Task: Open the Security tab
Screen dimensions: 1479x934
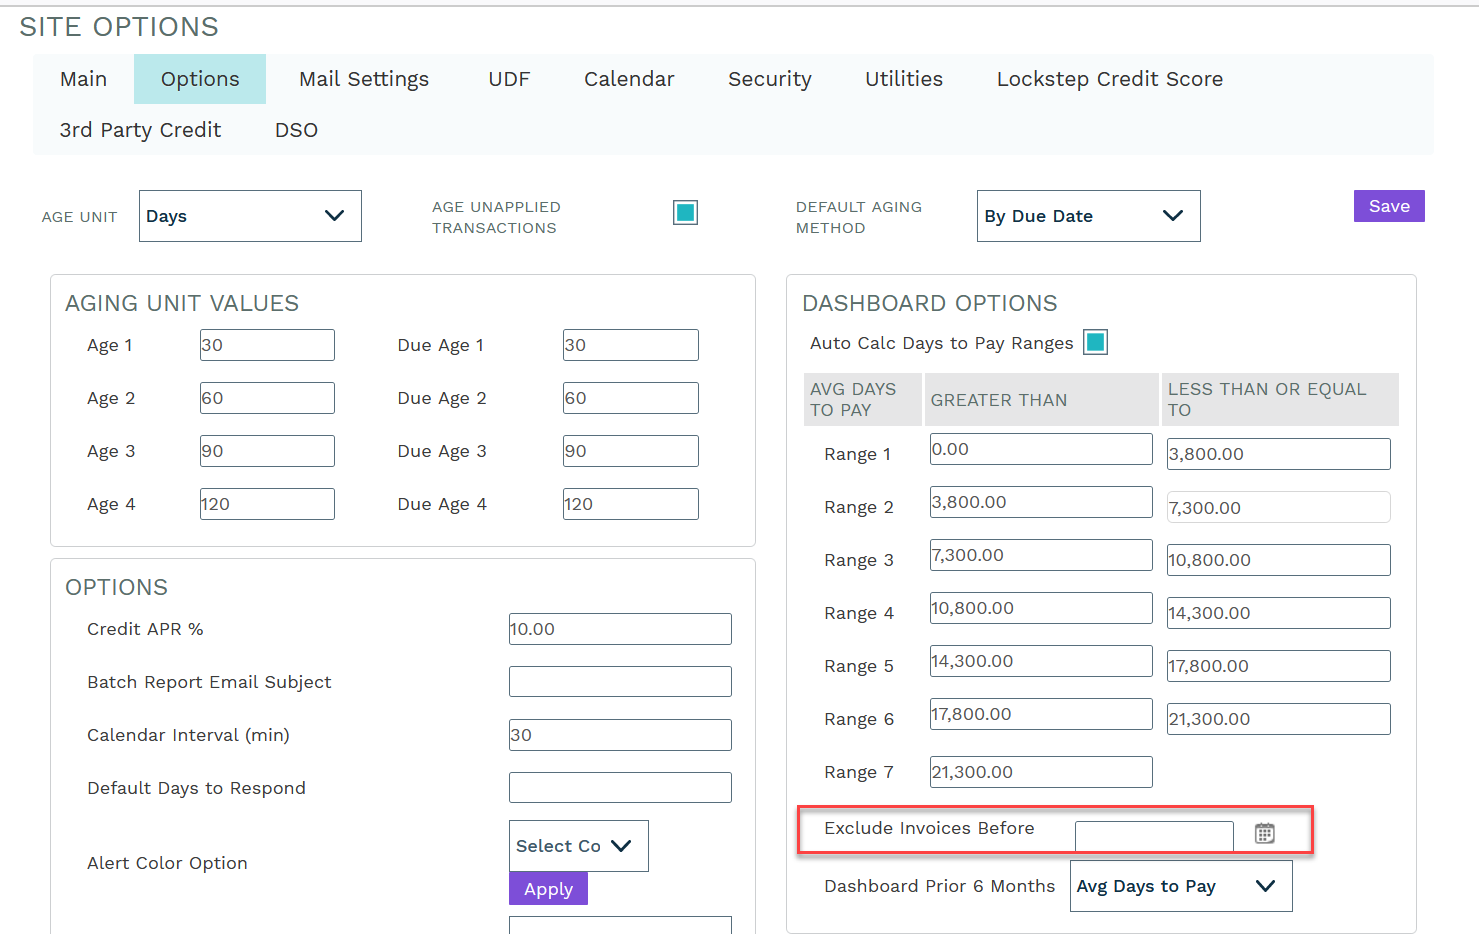Action: coord(769,79)
